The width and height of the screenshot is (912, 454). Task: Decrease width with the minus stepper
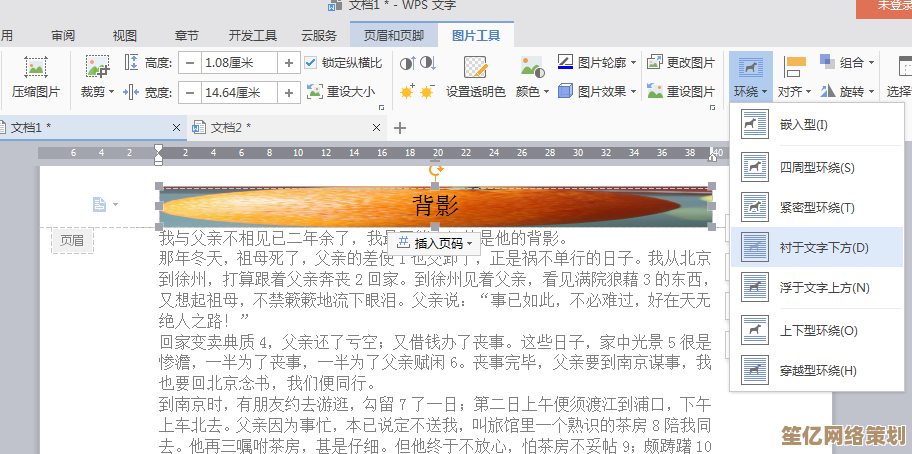[x=189, y=92]
